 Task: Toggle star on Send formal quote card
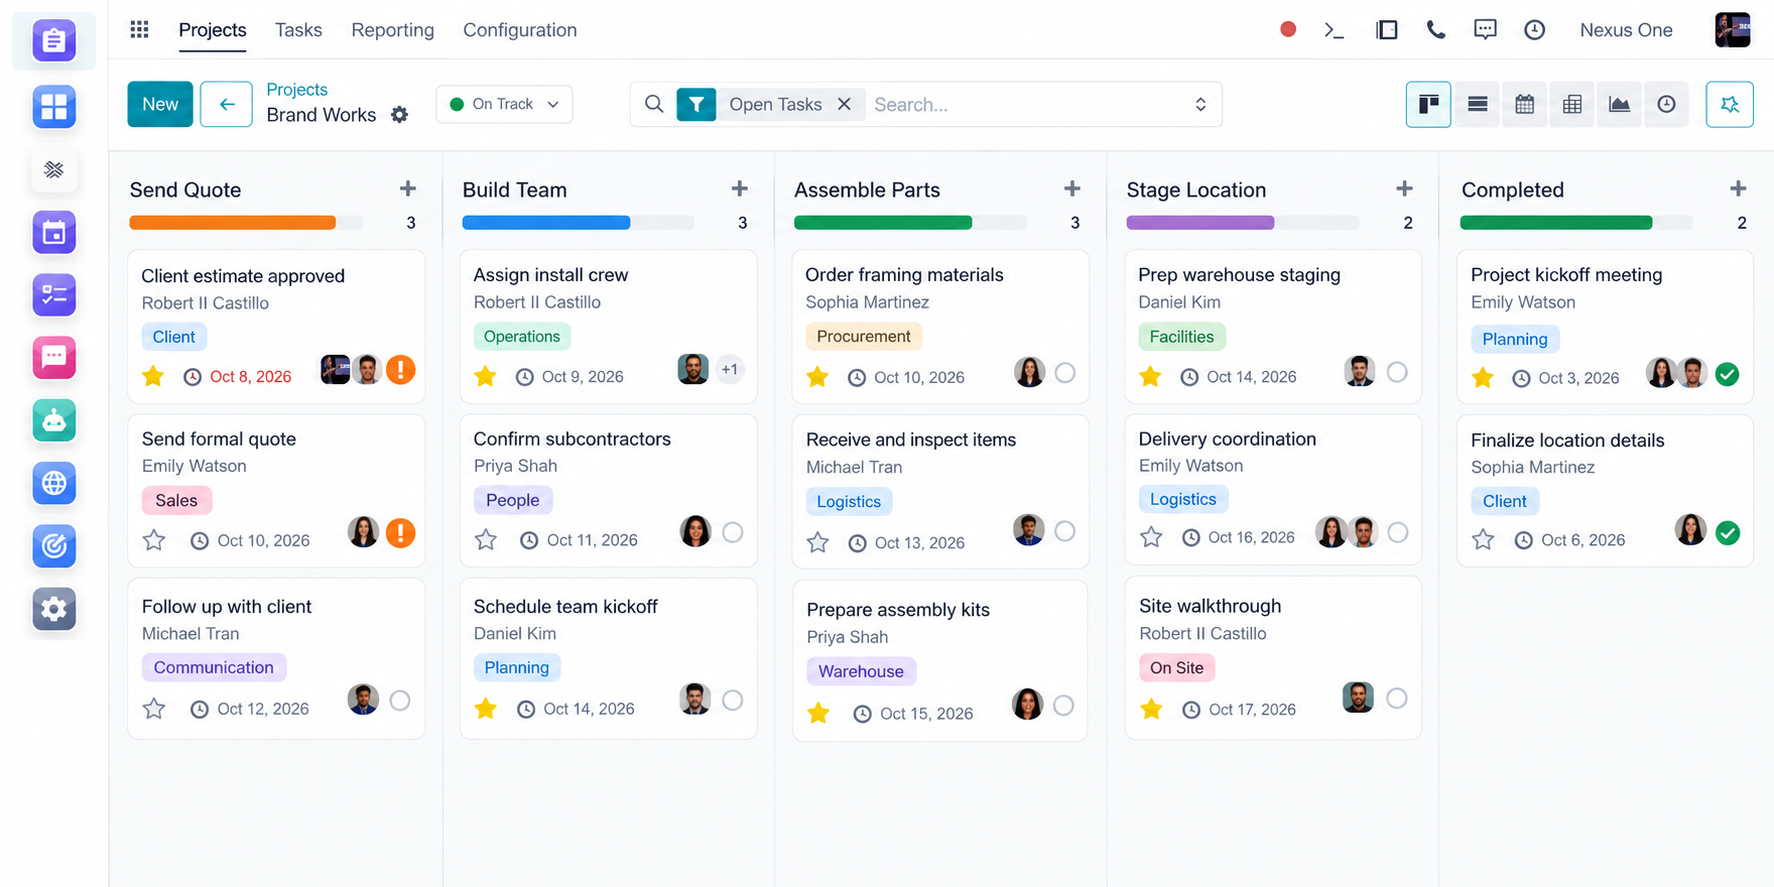click(154, 540)
